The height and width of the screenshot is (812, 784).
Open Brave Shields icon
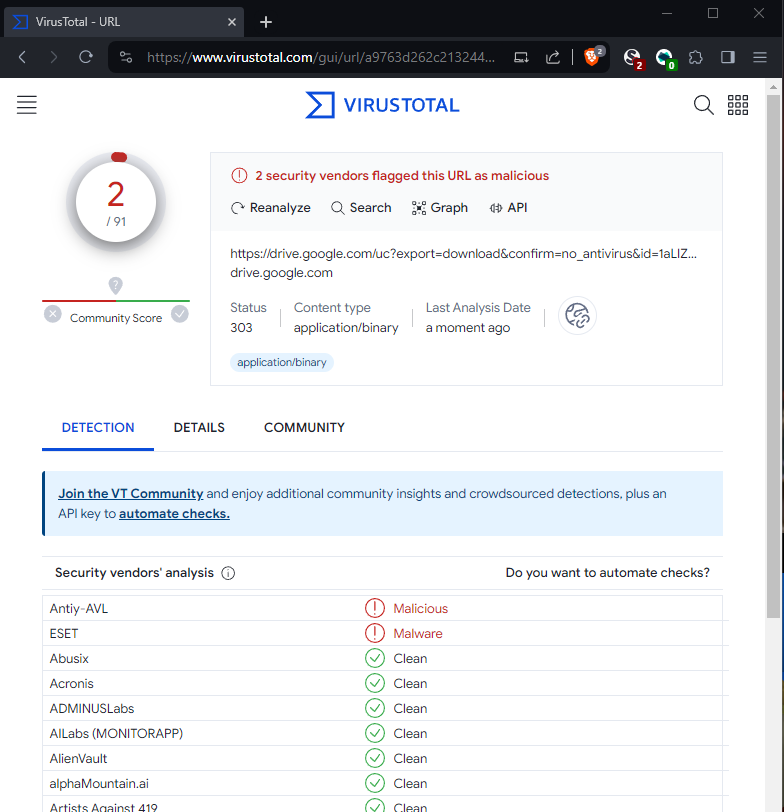593,56
